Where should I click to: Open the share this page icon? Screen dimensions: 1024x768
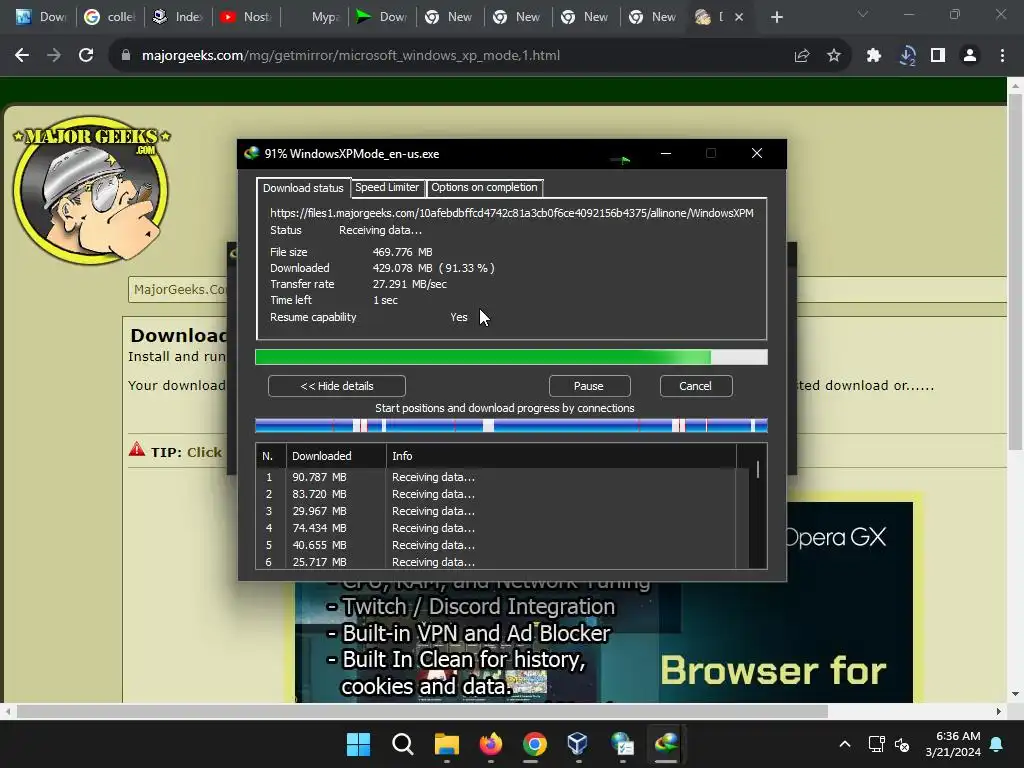[x=802, y=56]
